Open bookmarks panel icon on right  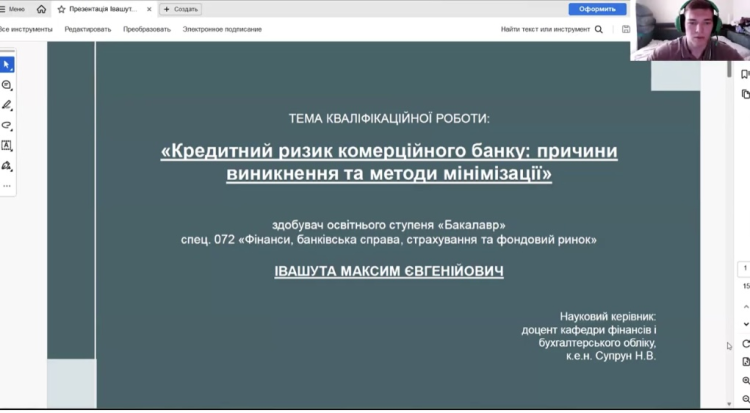click(x=745, y=74)
